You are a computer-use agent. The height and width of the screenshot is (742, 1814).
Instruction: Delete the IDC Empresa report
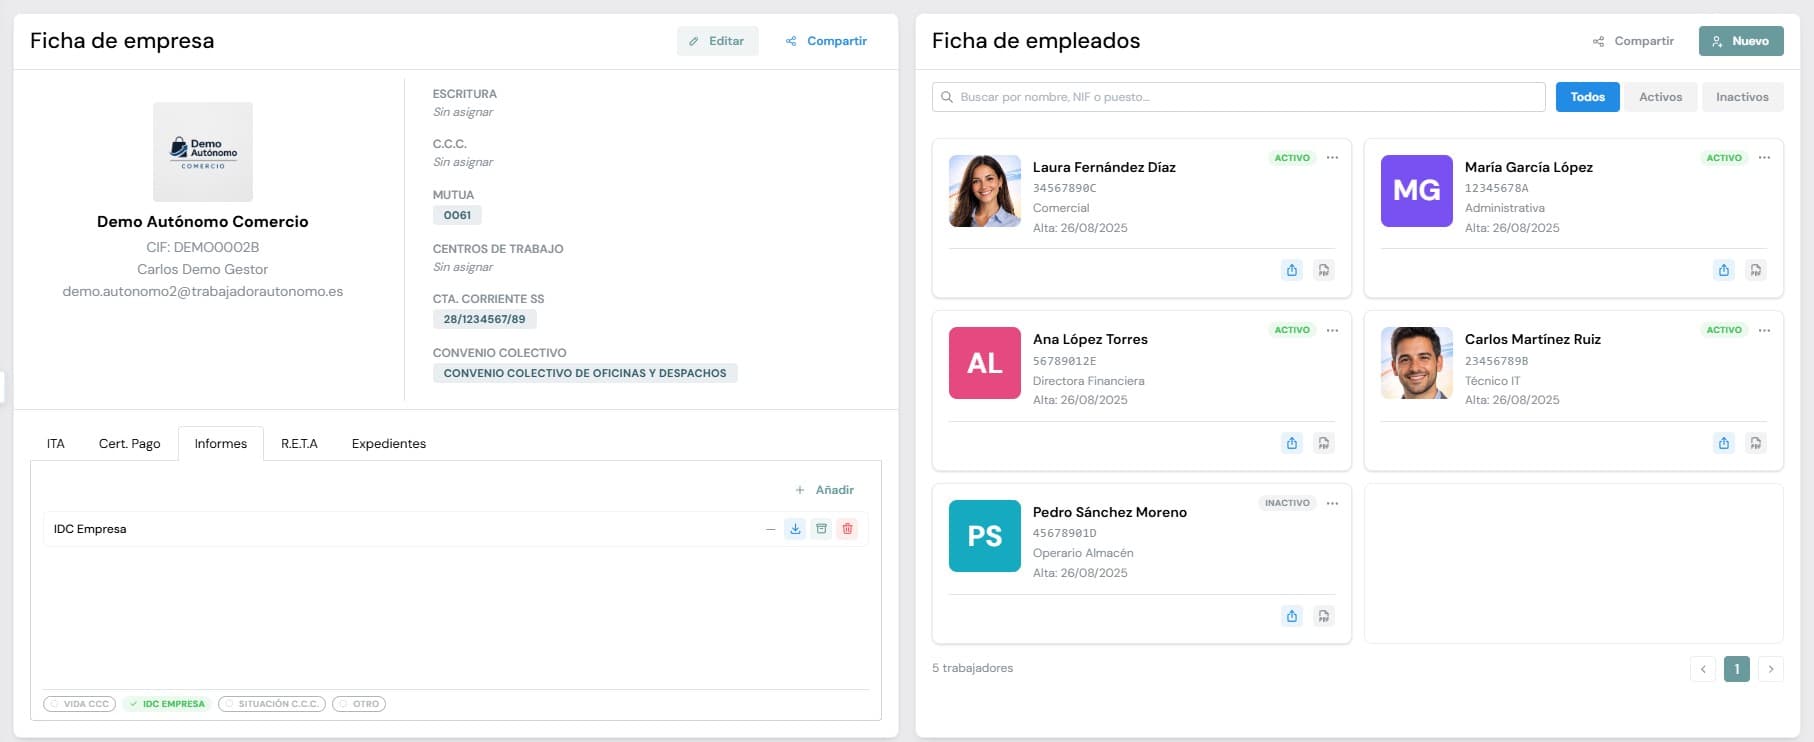pos(847,529)
